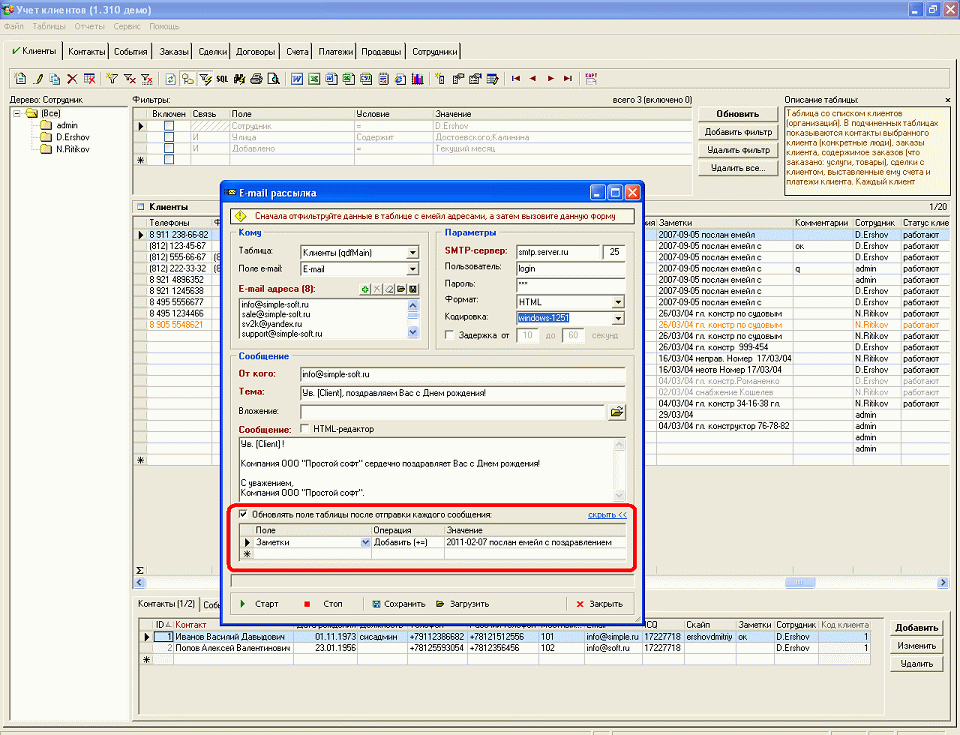The image size is (960, 735).
Task: Toggle the HTML-редактор checkbox
Action: tap(305, 429)
